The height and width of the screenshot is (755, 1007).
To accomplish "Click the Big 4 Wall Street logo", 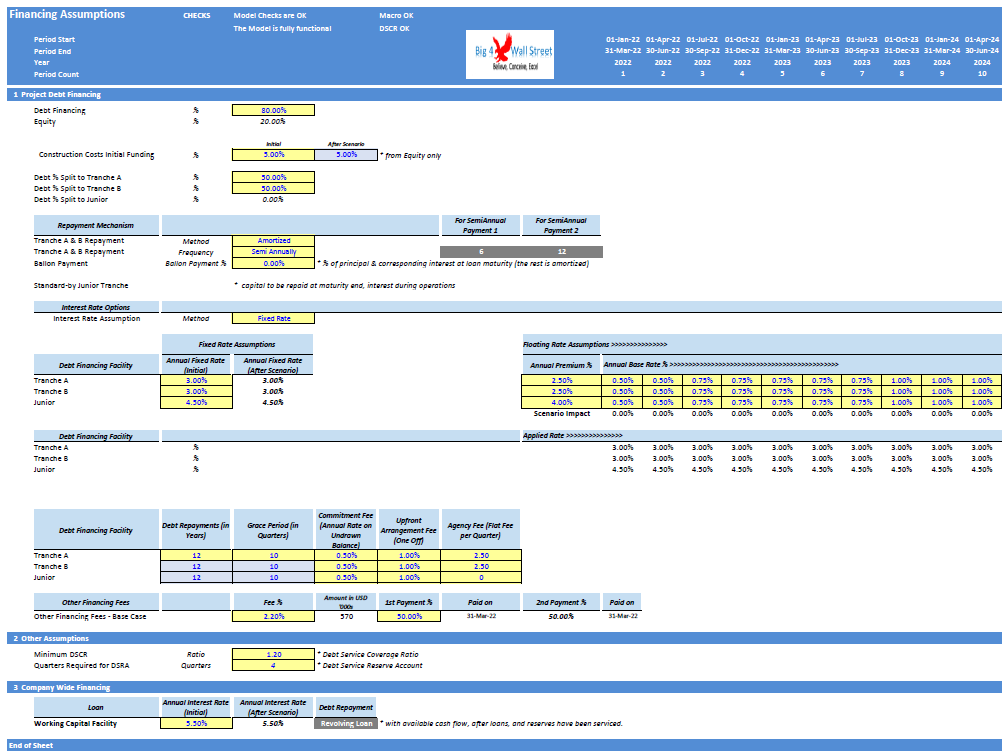I will pyautogui.click(x=510, y=55).
